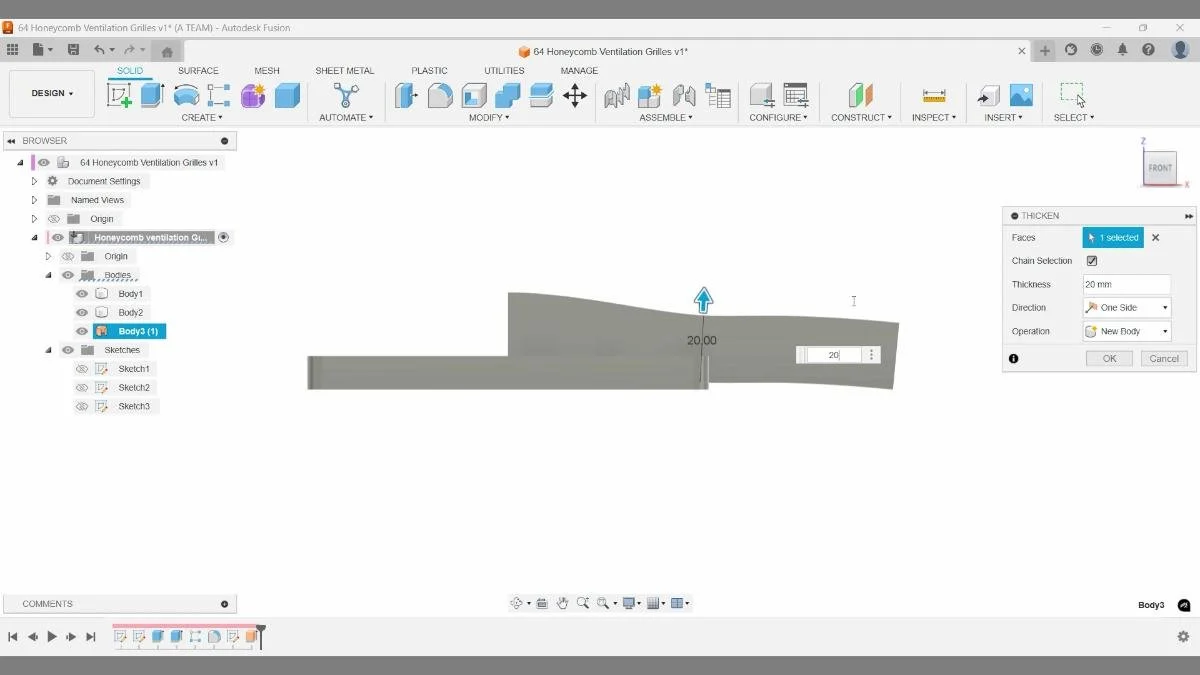Switch to the SHEET METAL tab

coord(344,70)
